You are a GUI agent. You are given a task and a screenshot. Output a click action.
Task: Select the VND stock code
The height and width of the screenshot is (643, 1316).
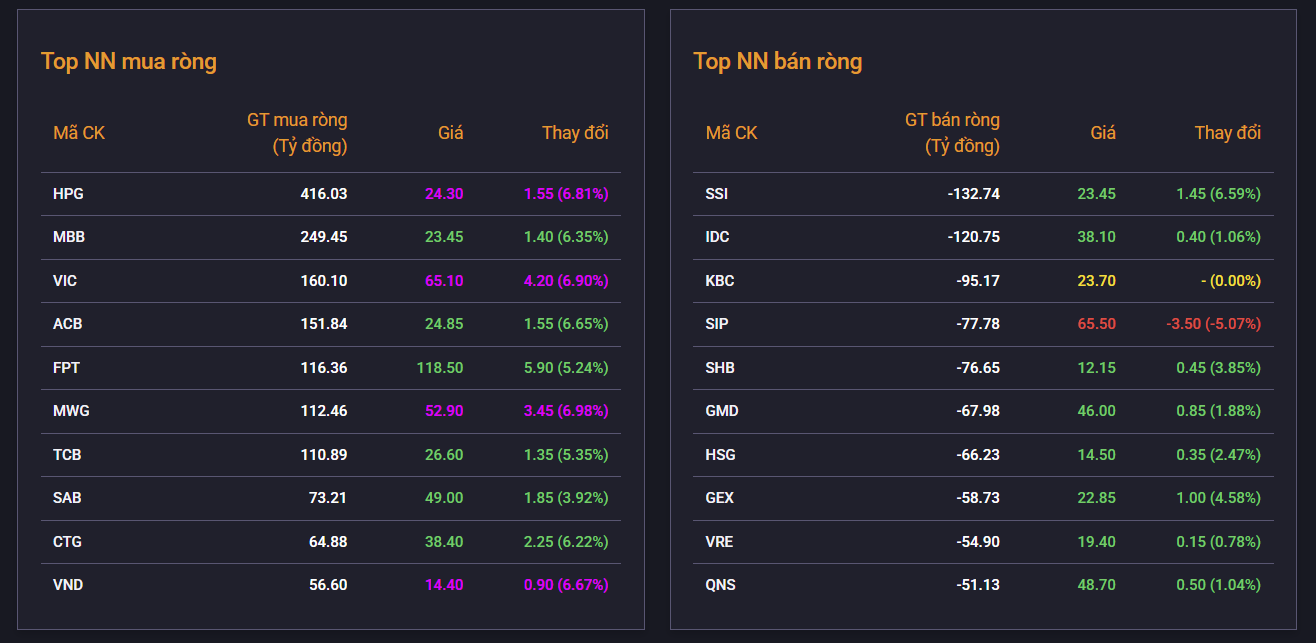(68, 585)
